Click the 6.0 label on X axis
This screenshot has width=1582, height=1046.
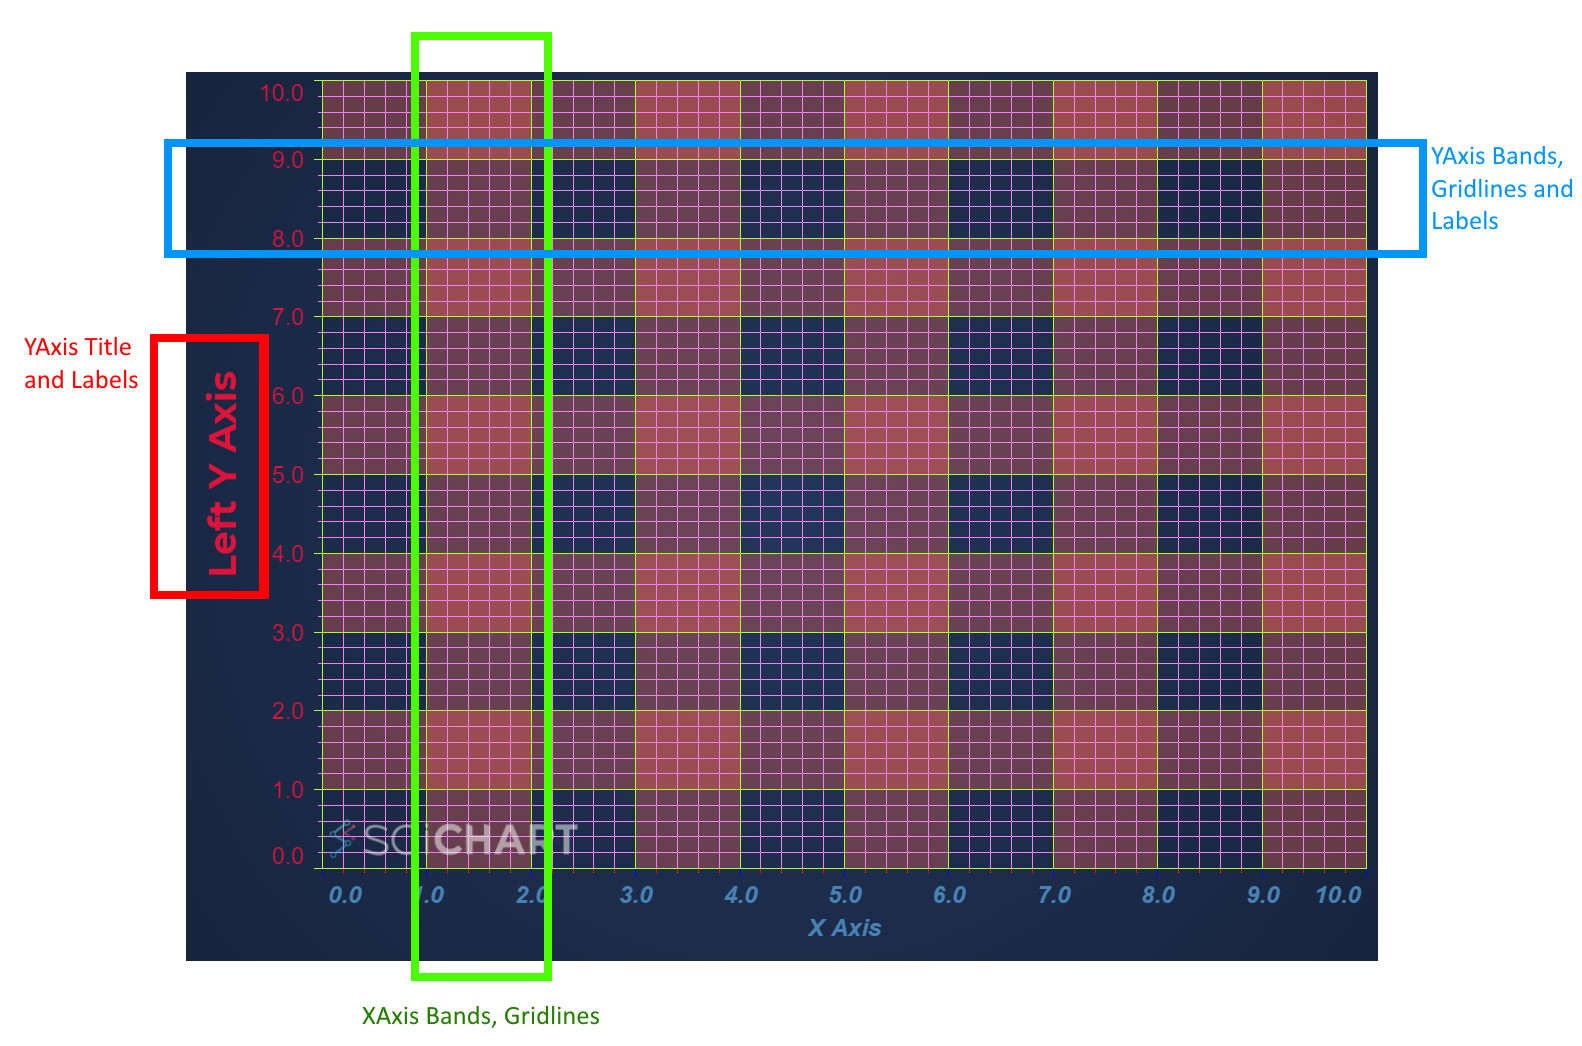click(949, 895)
